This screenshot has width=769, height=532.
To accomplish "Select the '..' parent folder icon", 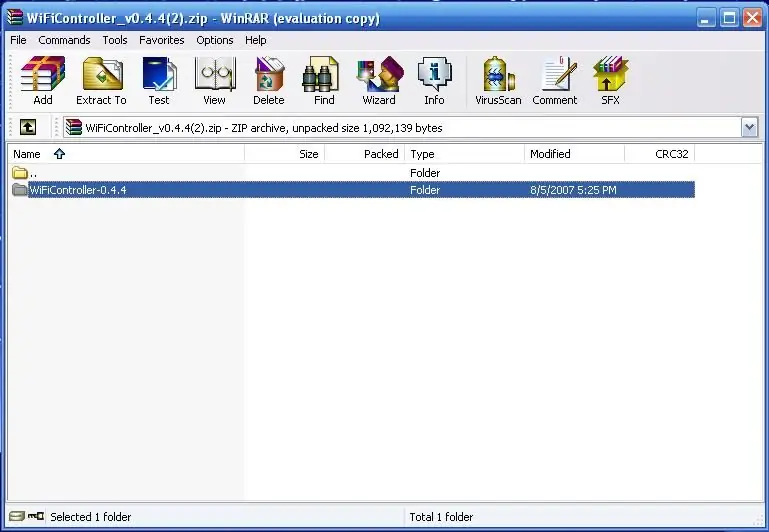I will (20, 173).
